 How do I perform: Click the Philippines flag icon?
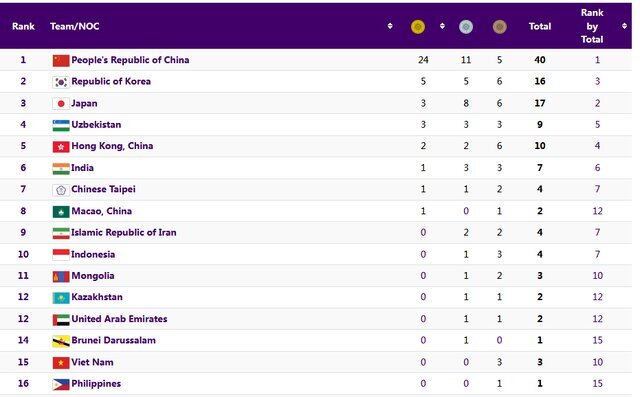point(61,384)
